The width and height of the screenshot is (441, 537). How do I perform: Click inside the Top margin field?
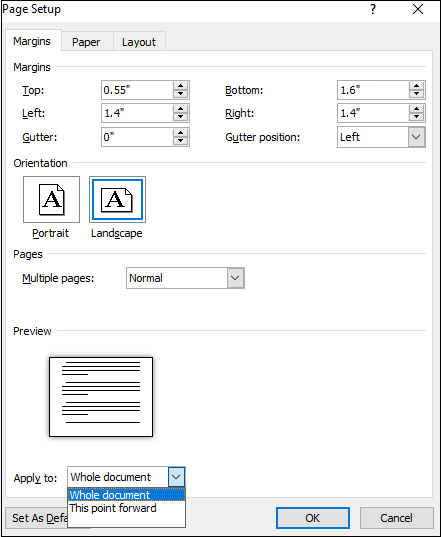point(137,90)
